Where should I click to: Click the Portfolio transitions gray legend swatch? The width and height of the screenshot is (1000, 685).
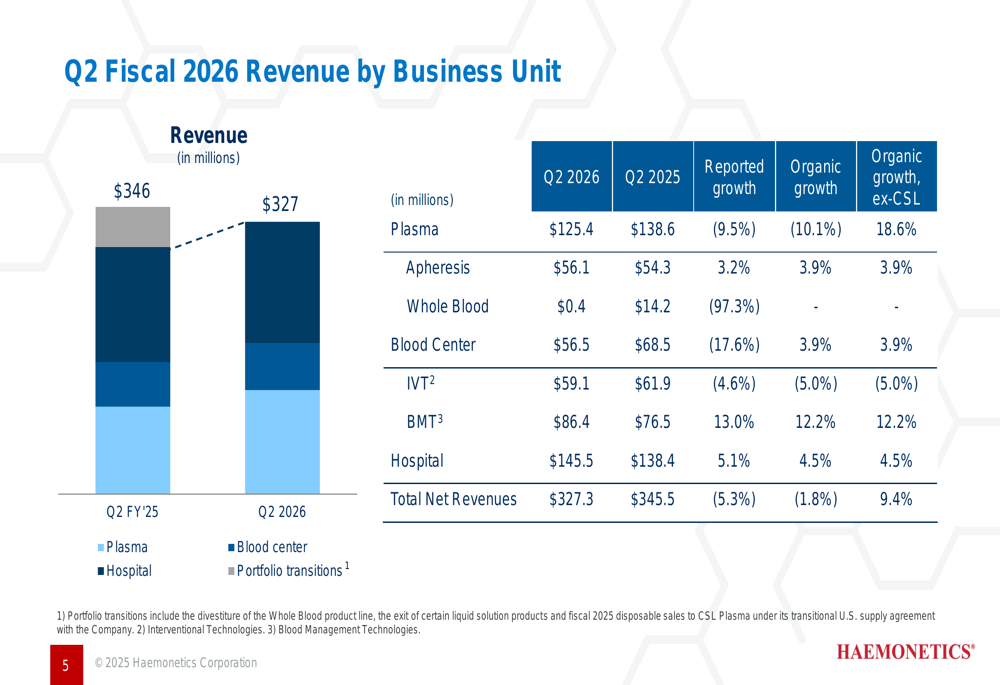232,572
